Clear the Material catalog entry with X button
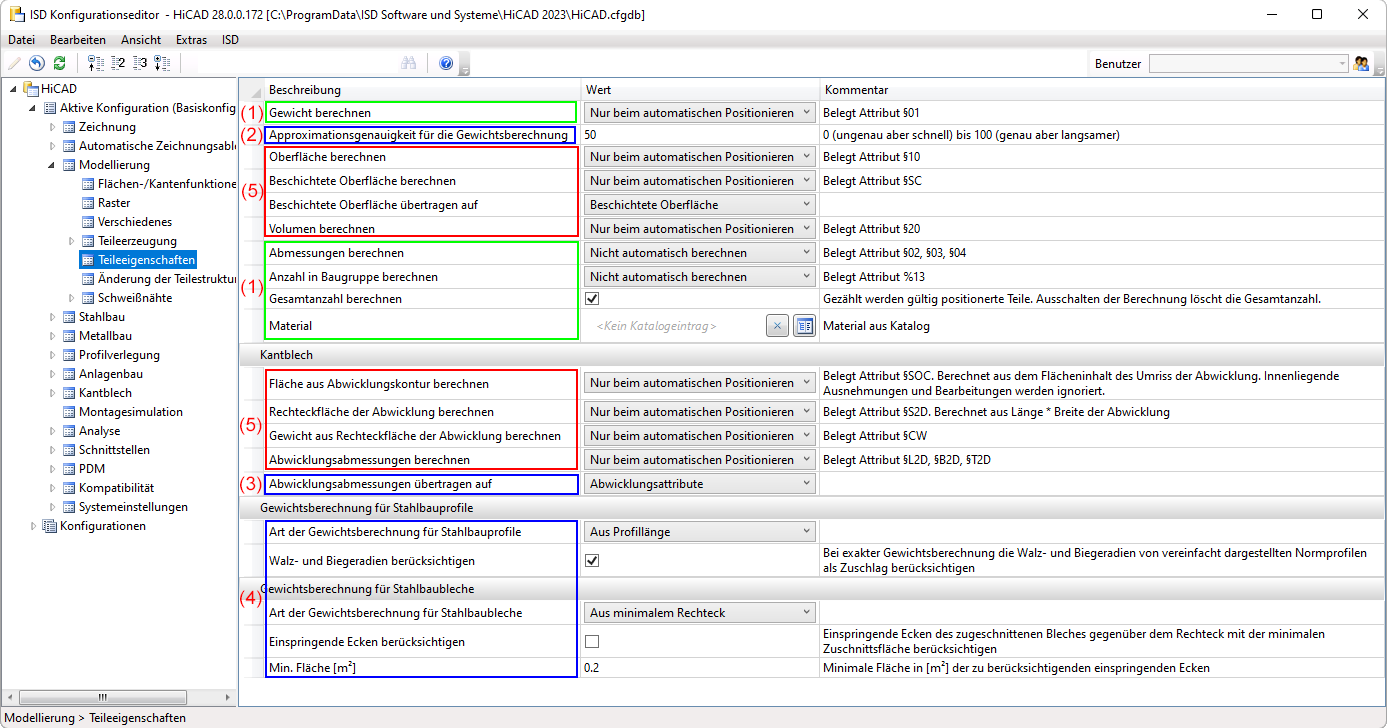The image size is (1387, 728). pyautogui.click(x=778, y=326)
